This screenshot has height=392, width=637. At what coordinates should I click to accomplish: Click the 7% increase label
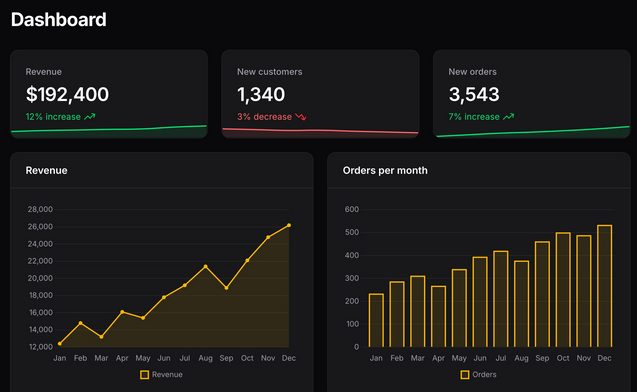[474, 117]
